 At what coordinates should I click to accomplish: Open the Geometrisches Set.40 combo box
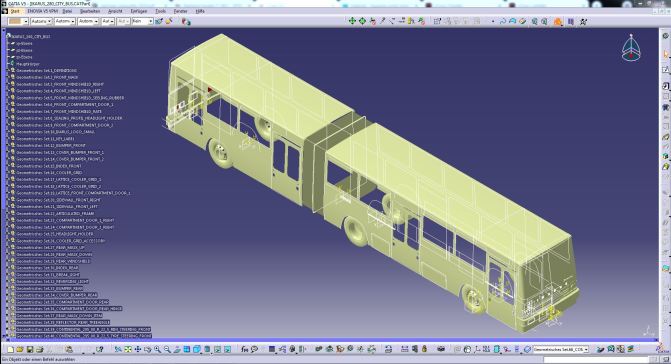[561, 349]
